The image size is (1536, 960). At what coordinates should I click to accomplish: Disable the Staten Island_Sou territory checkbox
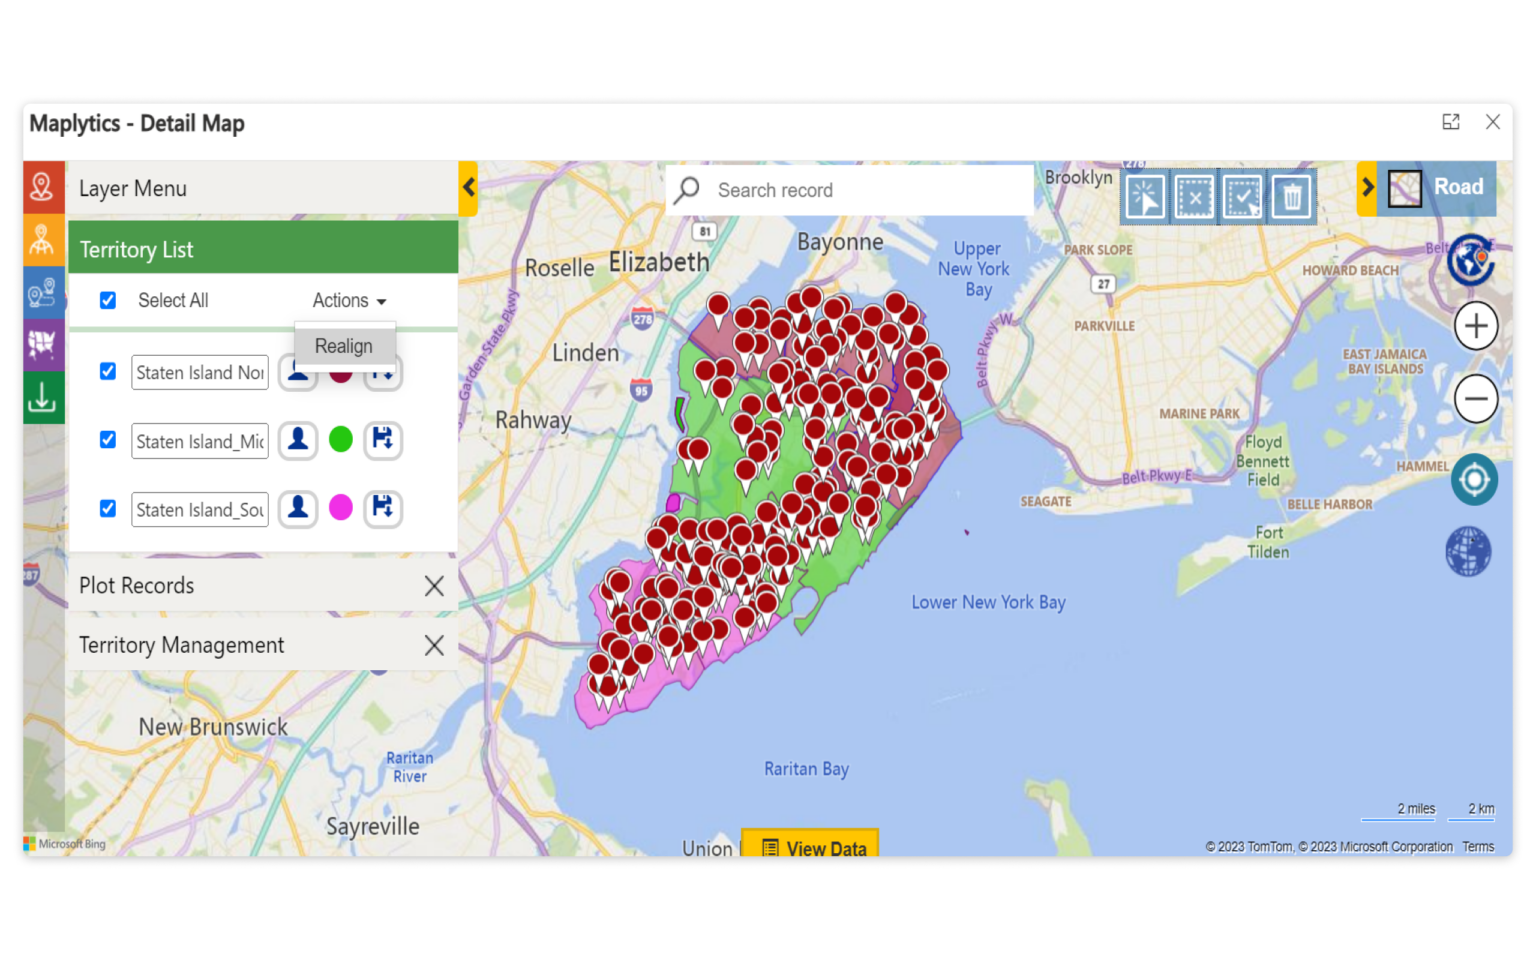pyautogui.click(x=107, y=509)
